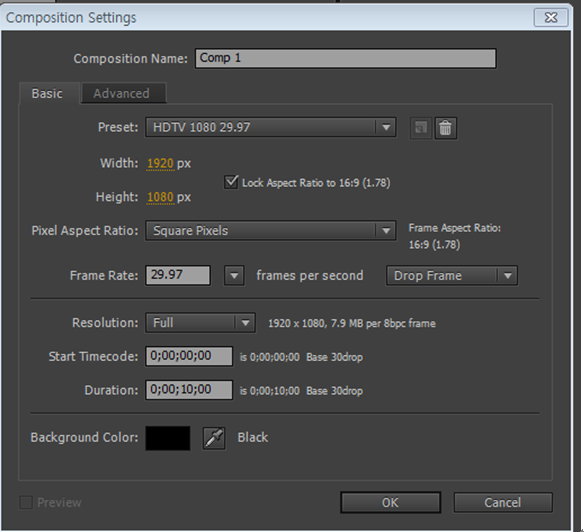The height and width of the screenshot is (532, 584).
Task: Click the delete preset trash icon
Action: (445, 129)
